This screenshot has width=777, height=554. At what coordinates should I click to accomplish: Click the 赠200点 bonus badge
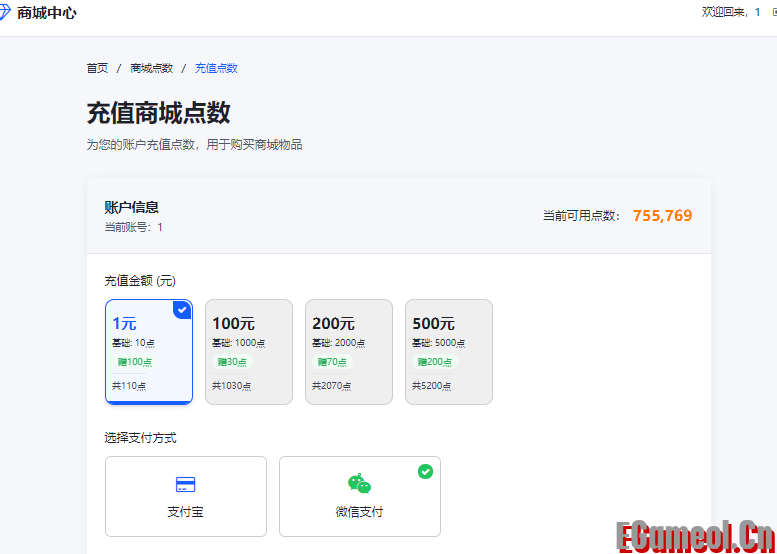click(x=434, y=362)
